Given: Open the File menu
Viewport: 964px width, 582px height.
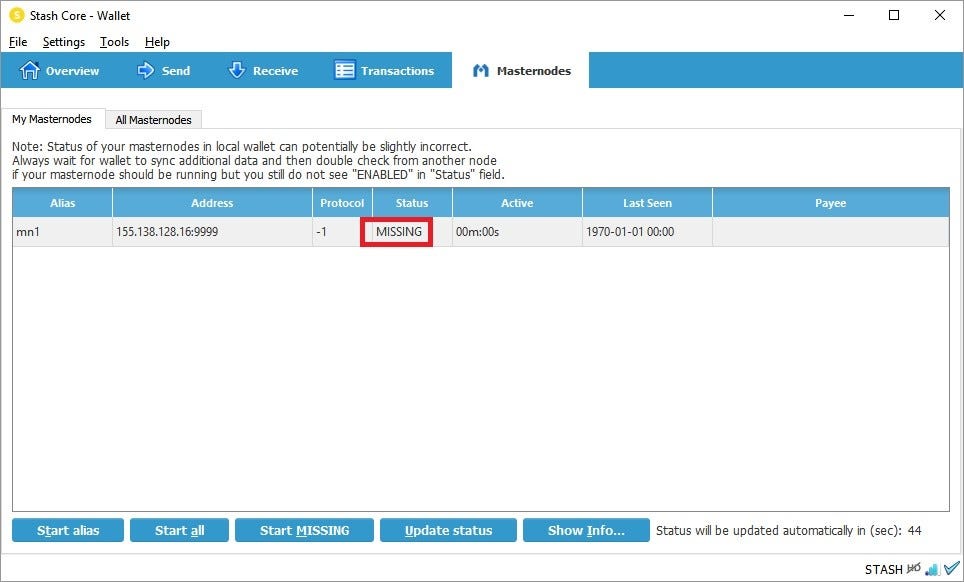Looking at the screenshot, I should pos(18,42).
